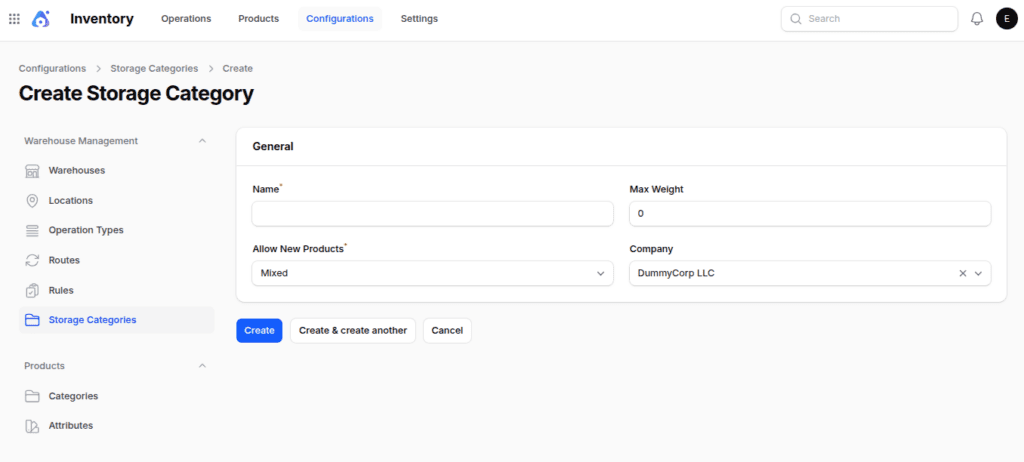Screen dimensions: 1024x462
Task: Collapse the Warehouse Management section
Action: tap(202, 141)
